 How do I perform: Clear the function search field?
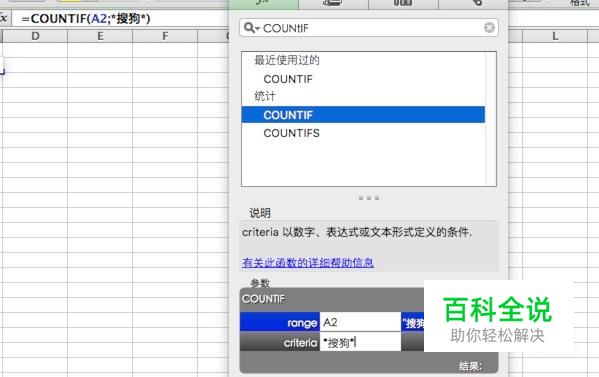coord(489,28)
